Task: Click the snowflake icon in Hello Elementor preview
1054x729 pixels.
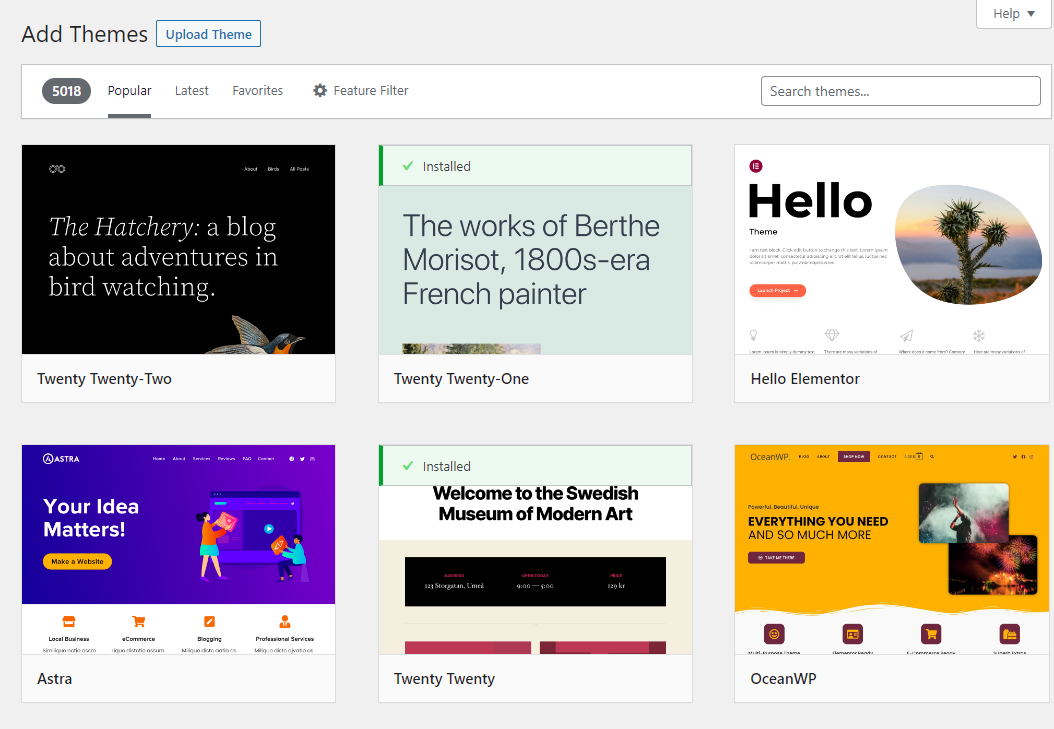Action: click(979, 335)
